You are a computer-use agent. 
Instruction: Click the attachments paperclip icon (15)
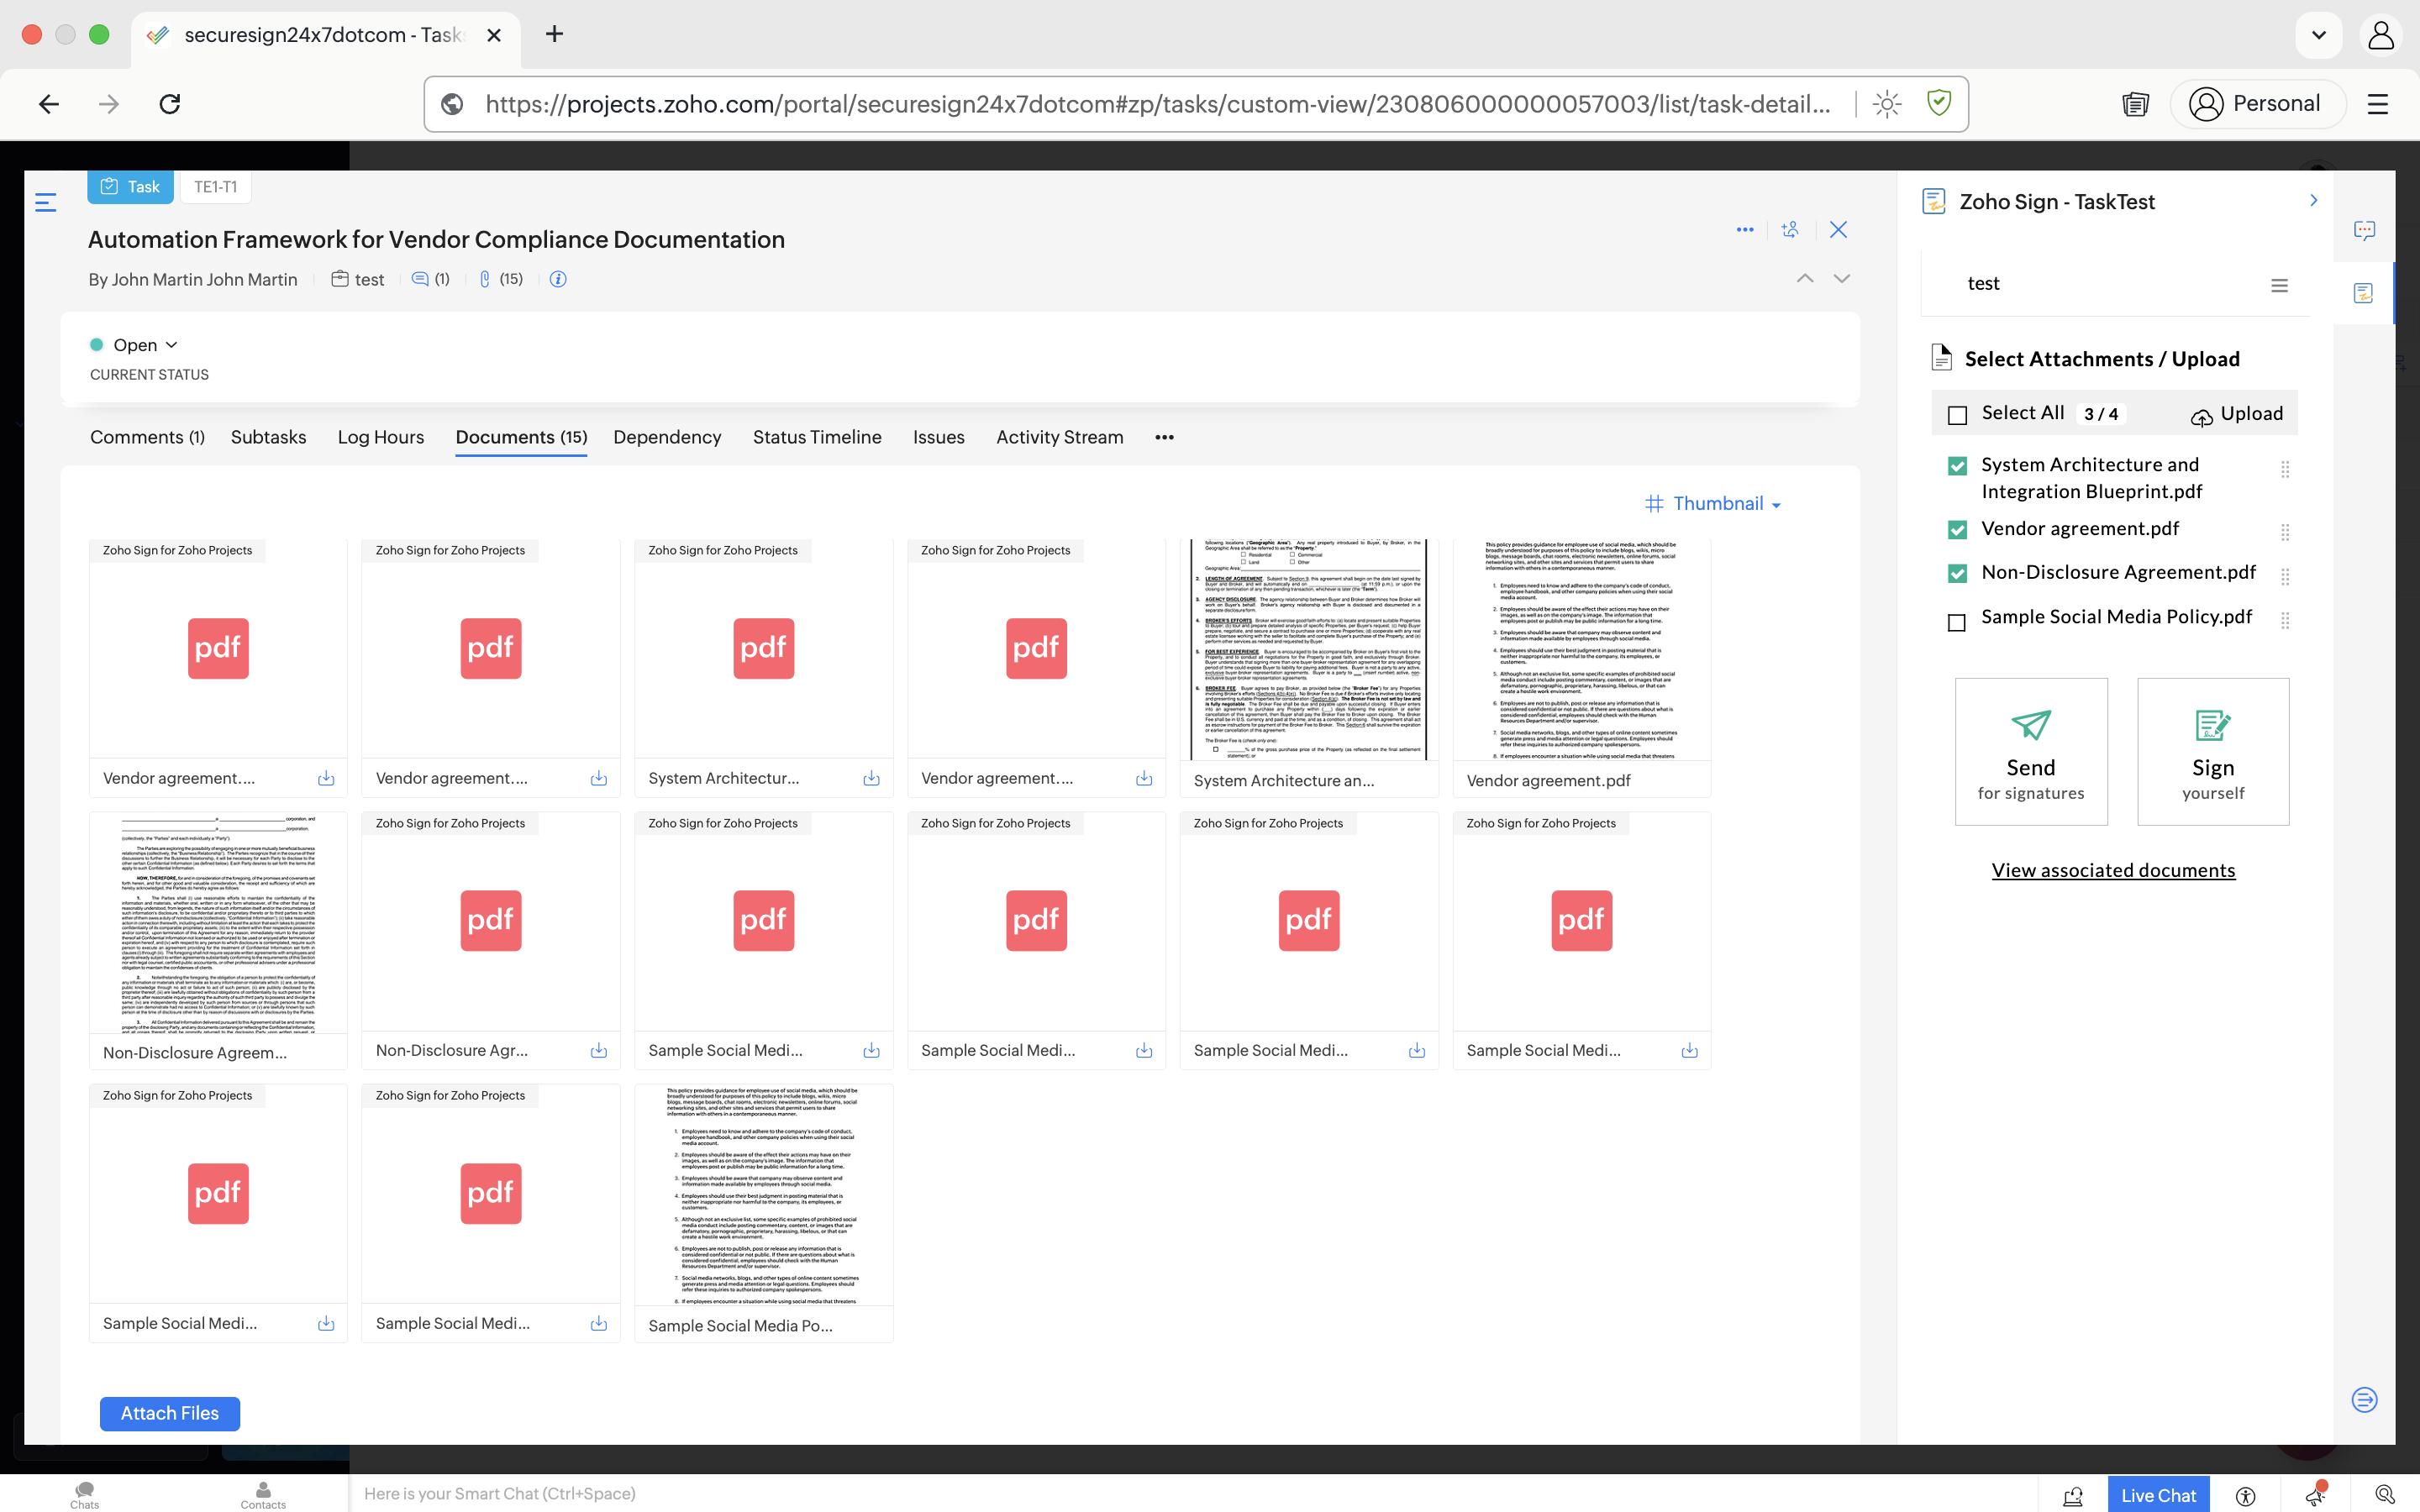point(485,280)
